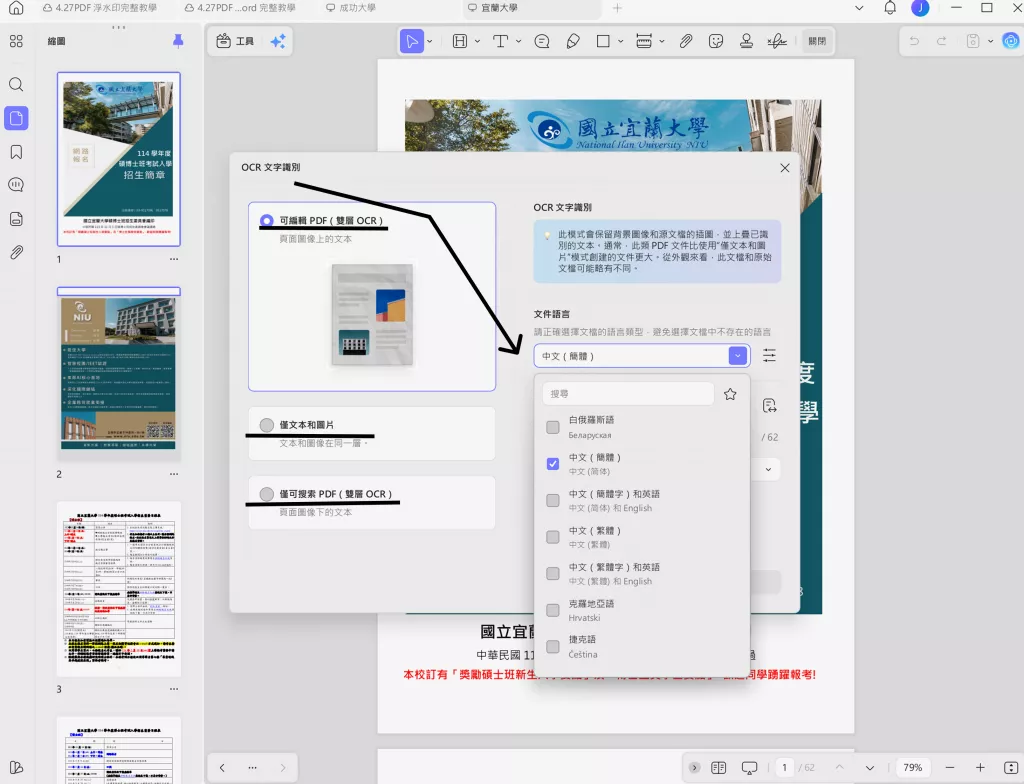Switch to 成功大學 tab
Screen dimensions: 1024x784
[351, 8]
